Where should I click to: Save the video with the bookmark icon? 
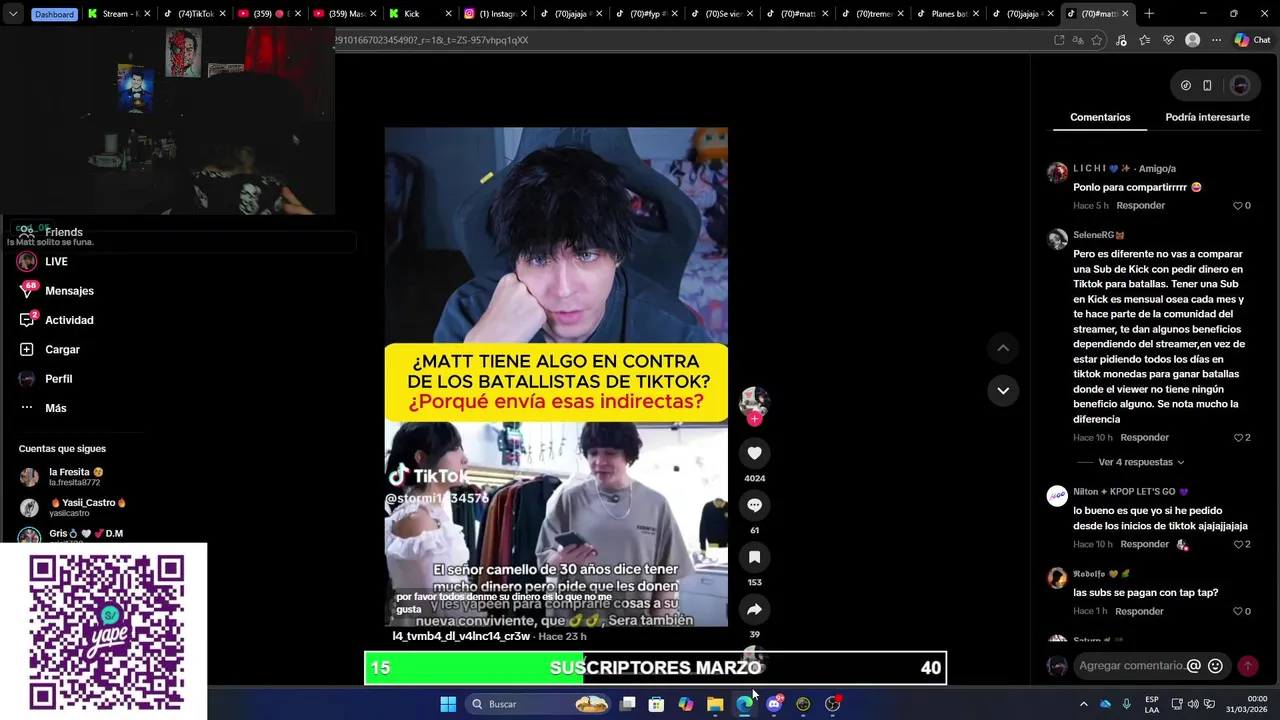pos(754,557)
